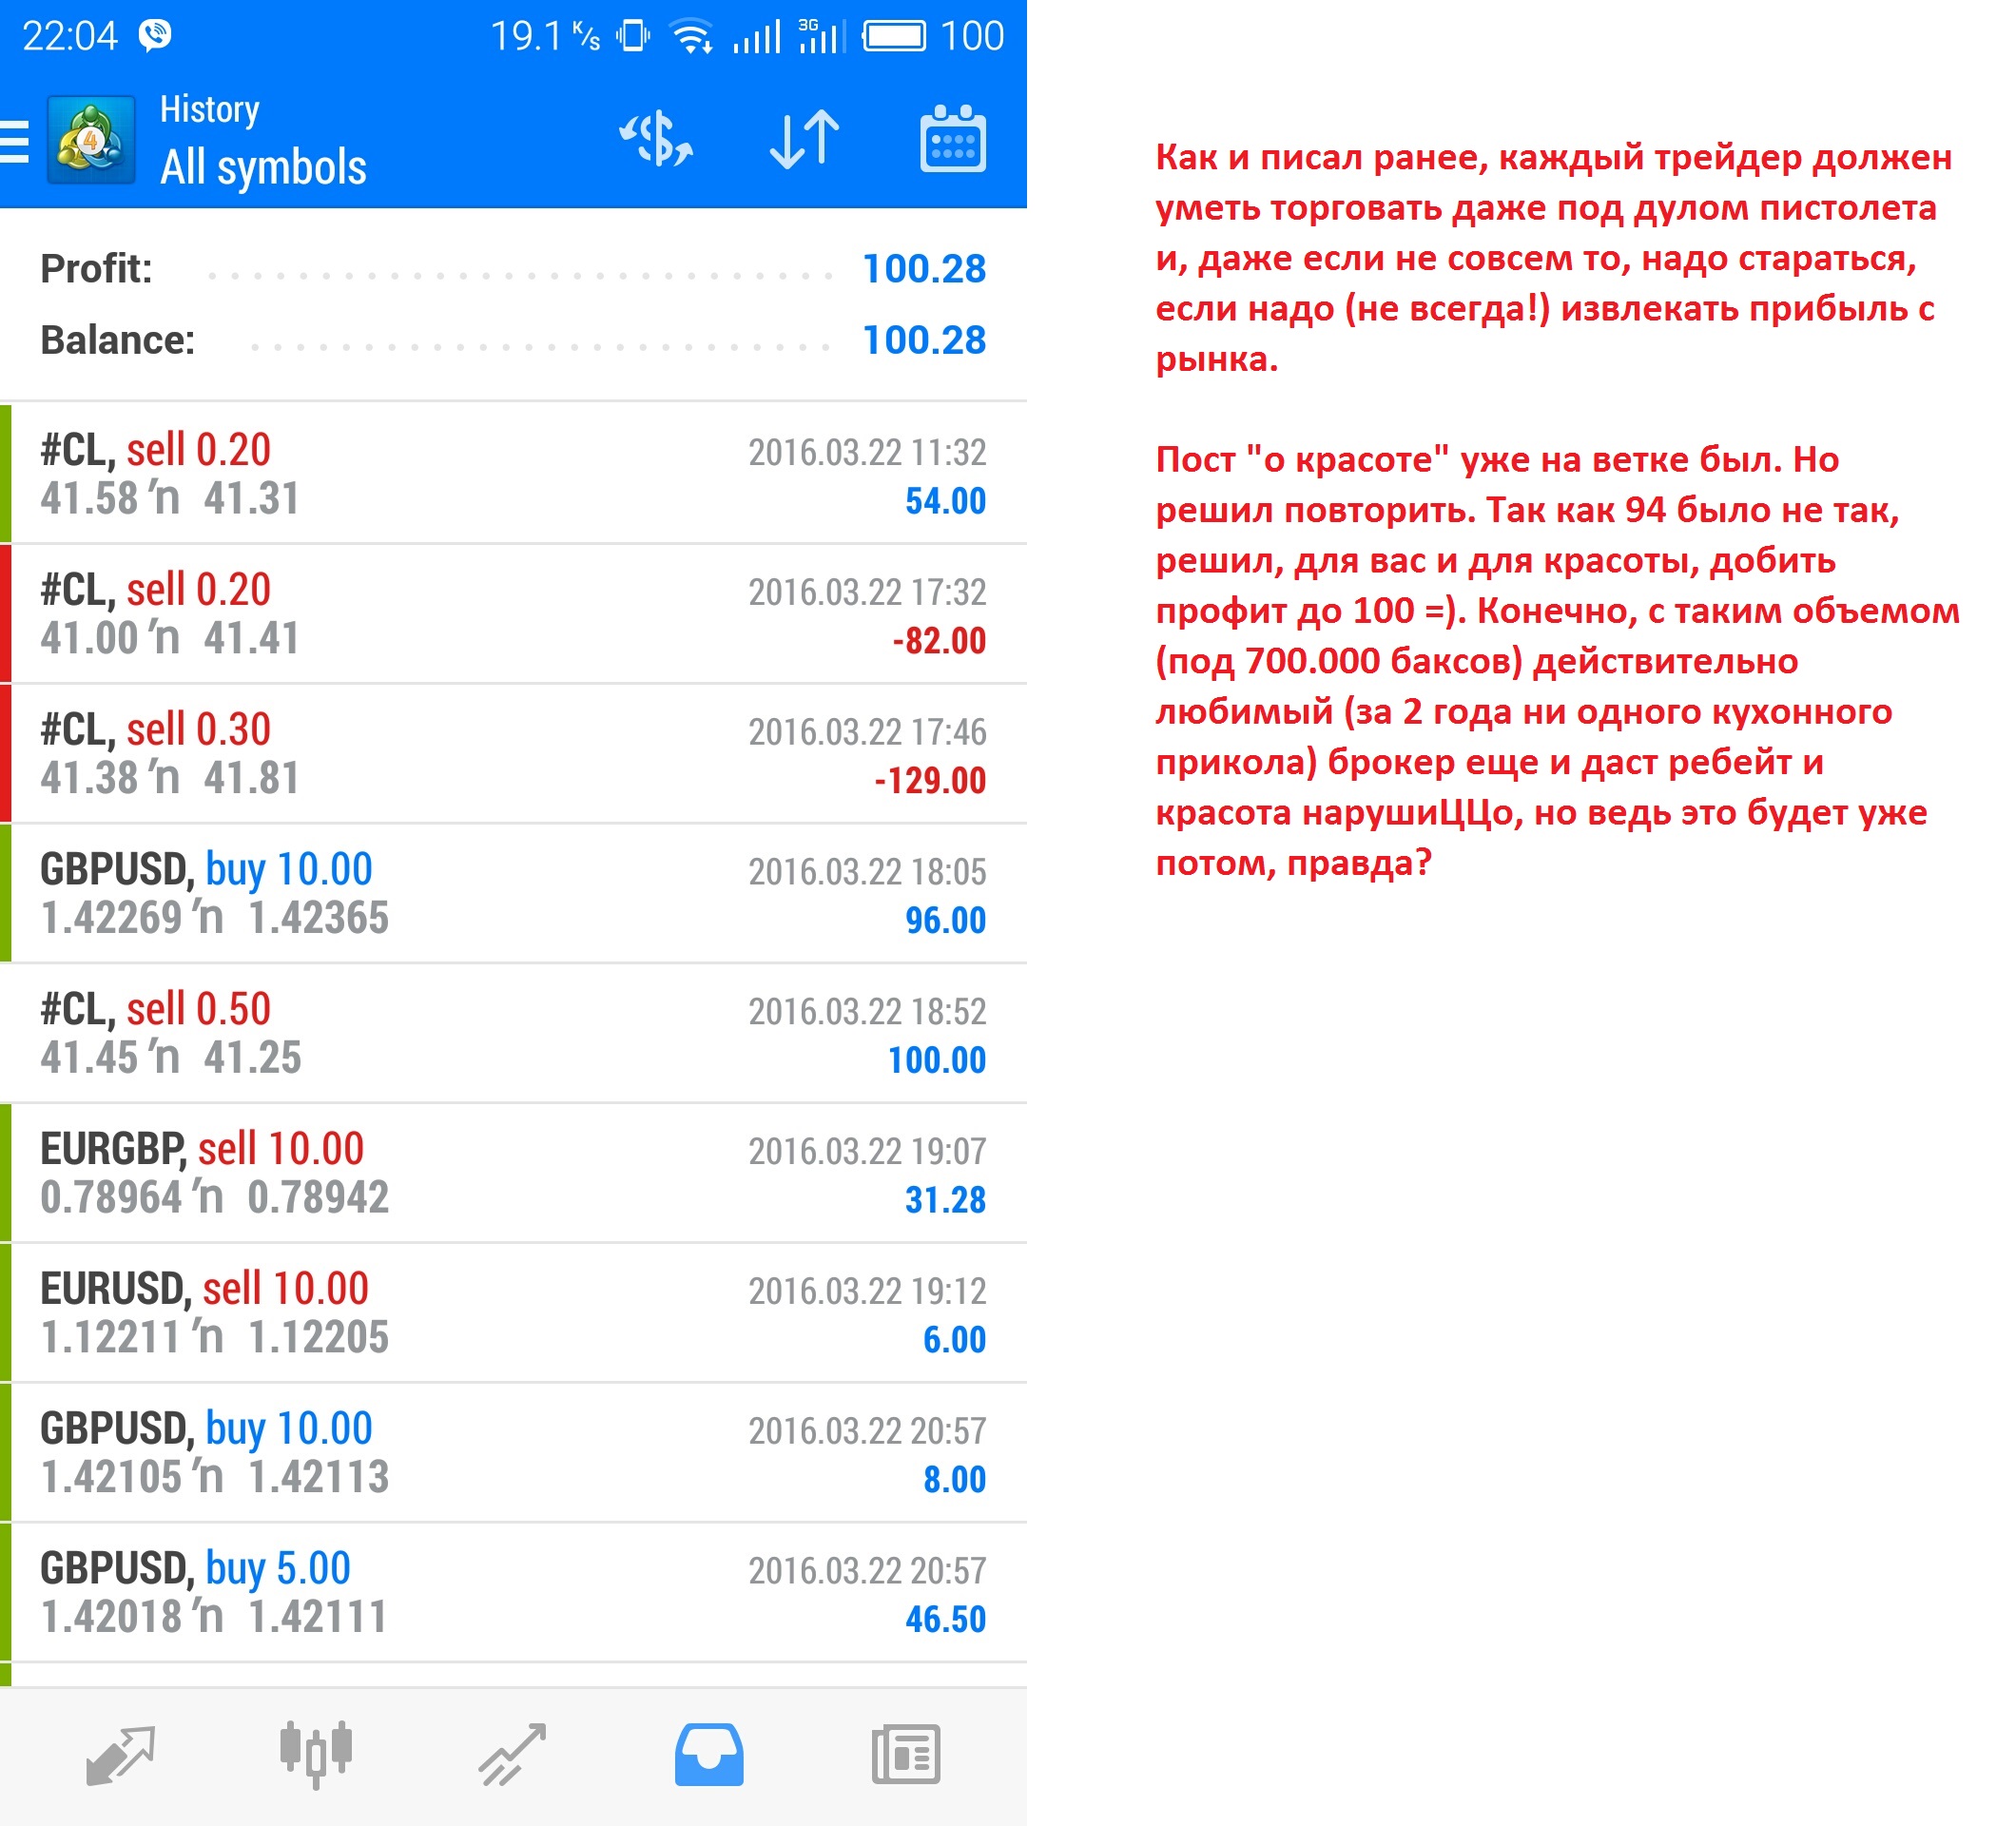
Task: Tap the MetaTrader 4 app logo
Action: 91,140
